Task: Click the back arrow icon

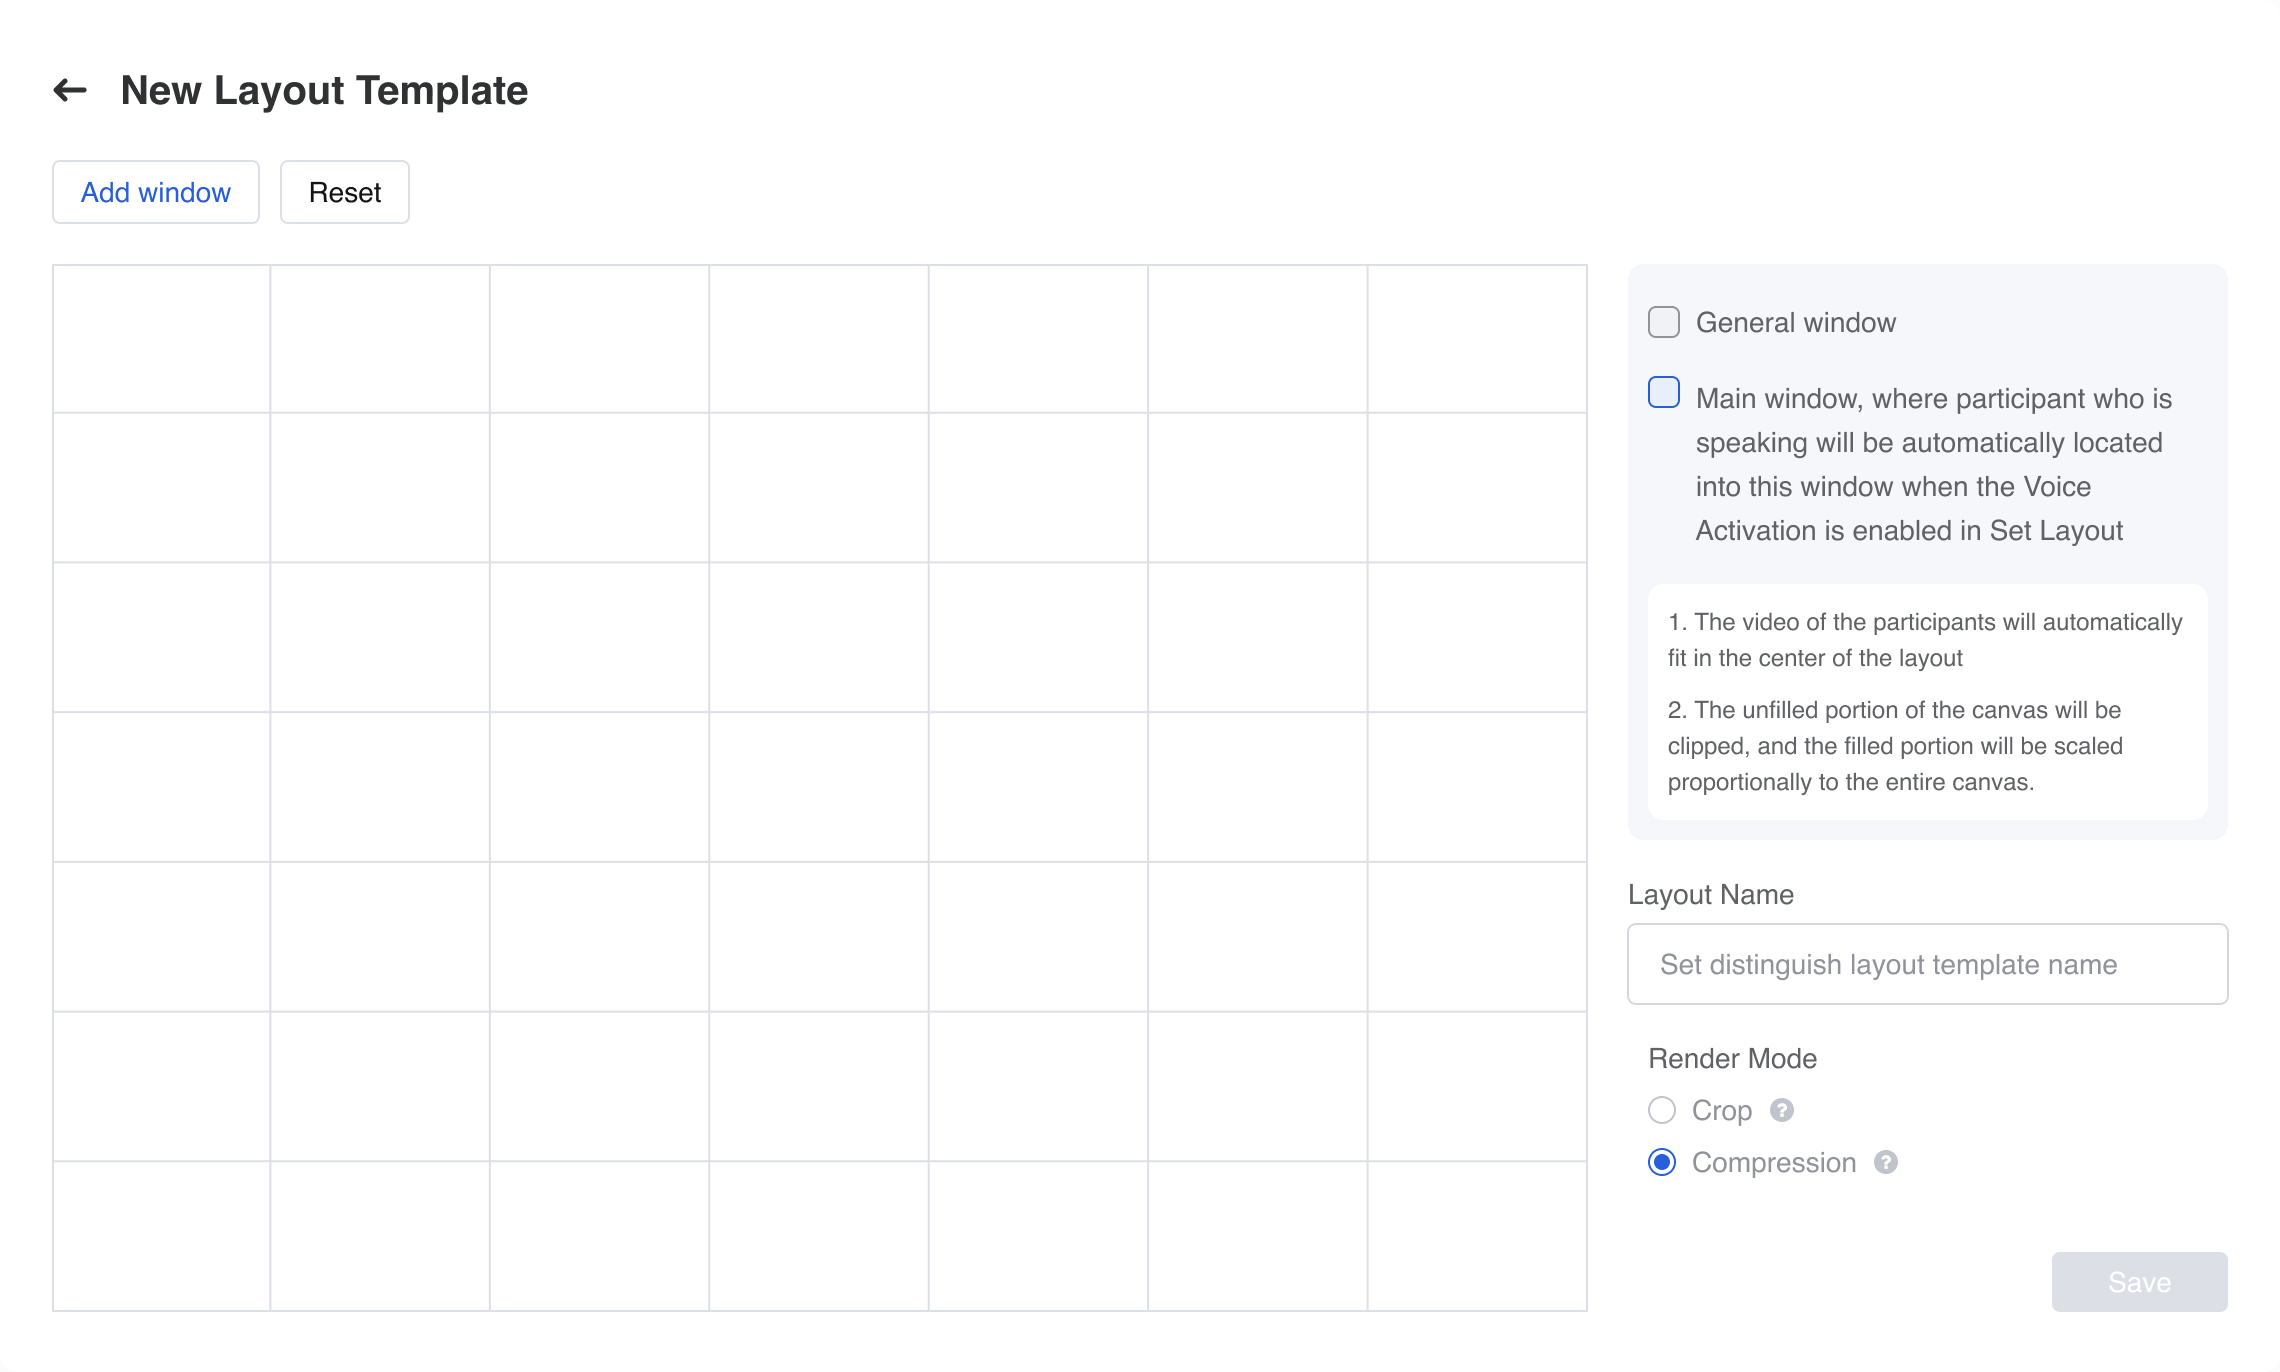Action: (70, 90)
